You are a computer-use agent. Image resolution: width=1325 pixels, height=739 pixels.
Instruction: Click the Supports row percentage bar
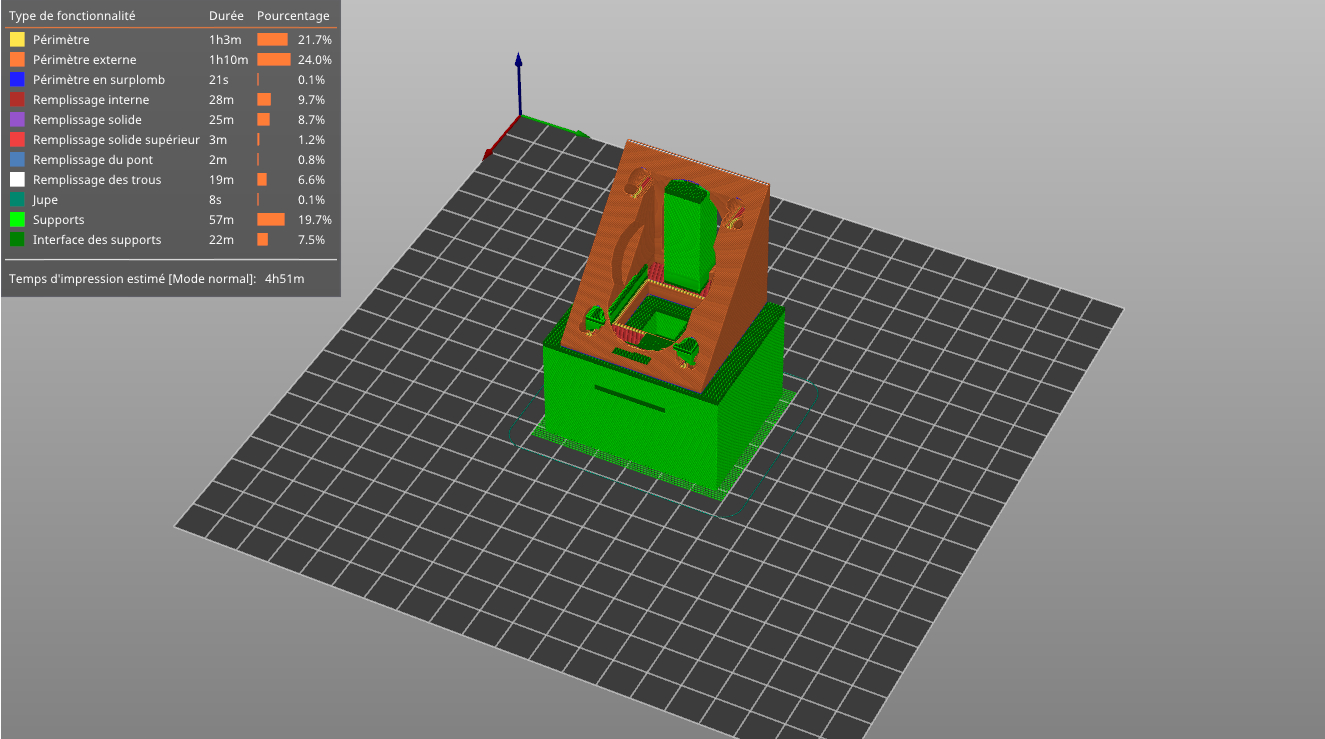click(x=271, y=220)
